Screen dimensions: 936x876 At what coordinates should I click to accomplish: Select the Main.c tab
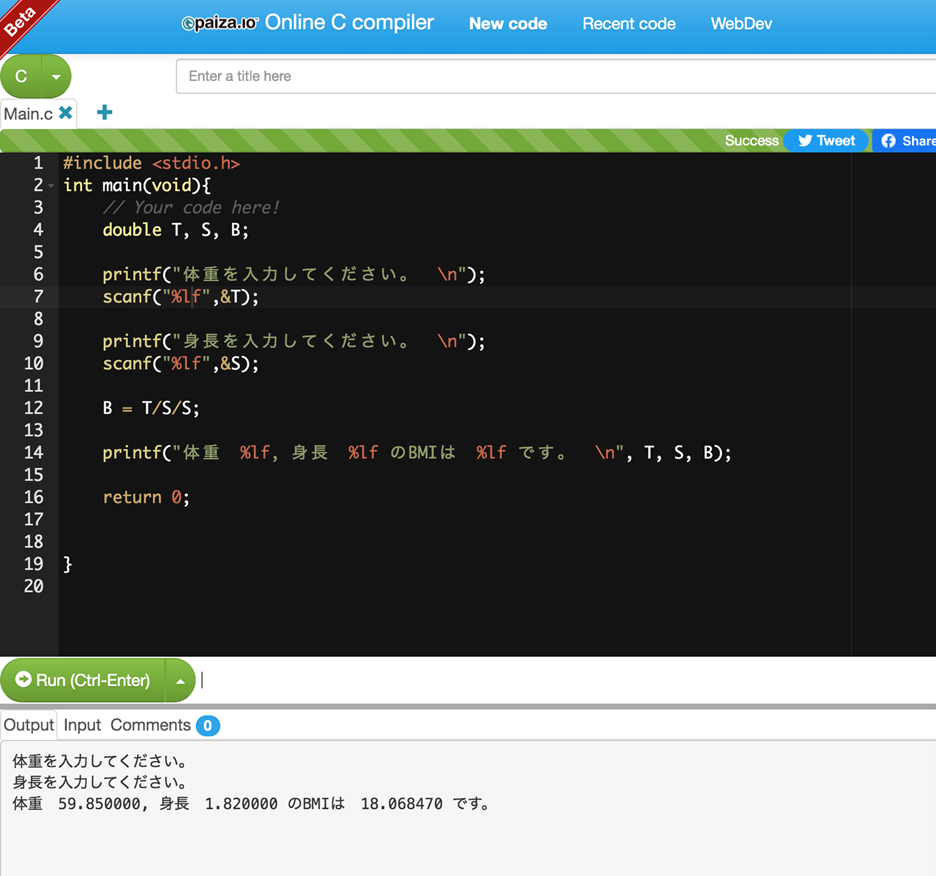(28, 113)
